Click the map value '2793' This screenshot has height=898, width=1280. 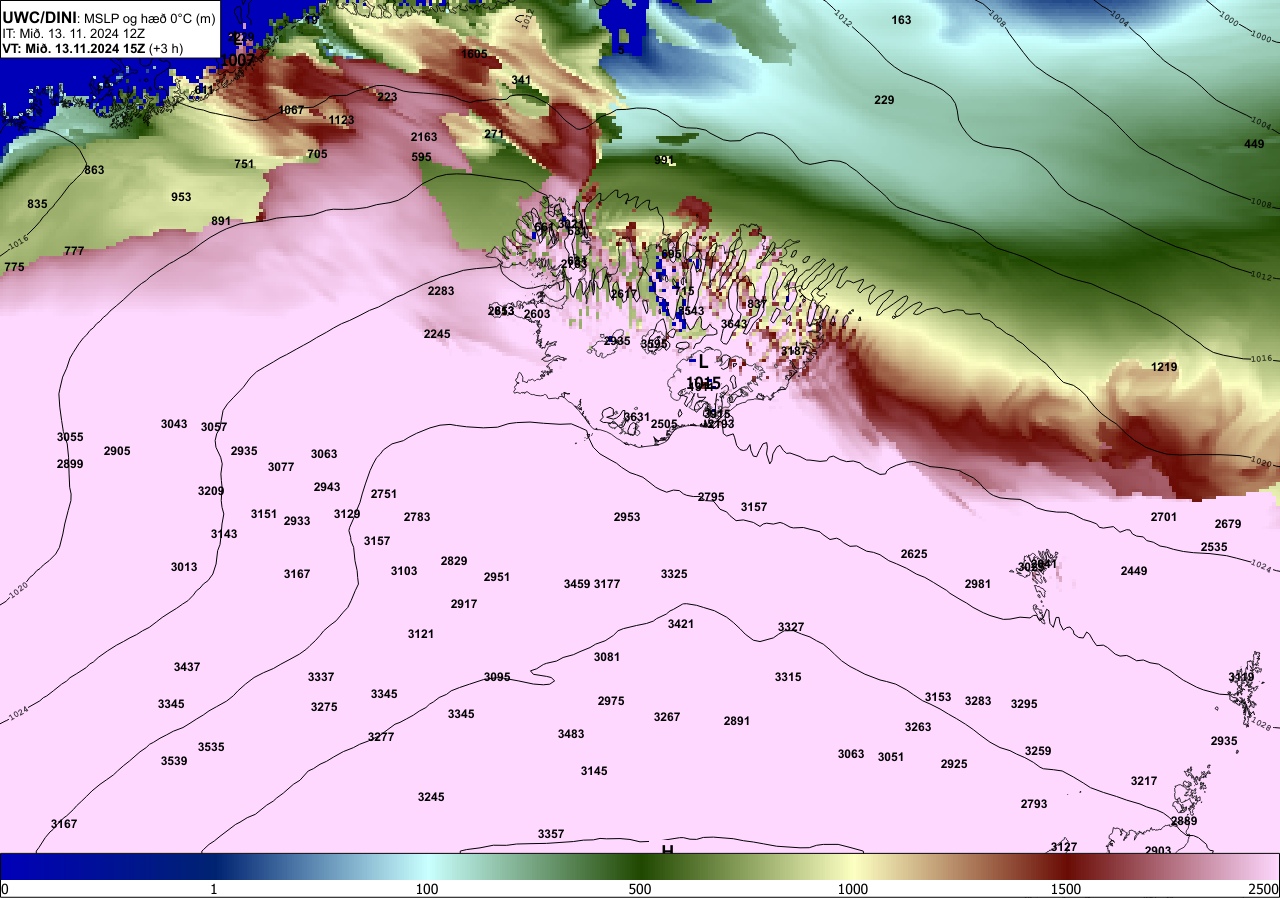pos(1034,804)
